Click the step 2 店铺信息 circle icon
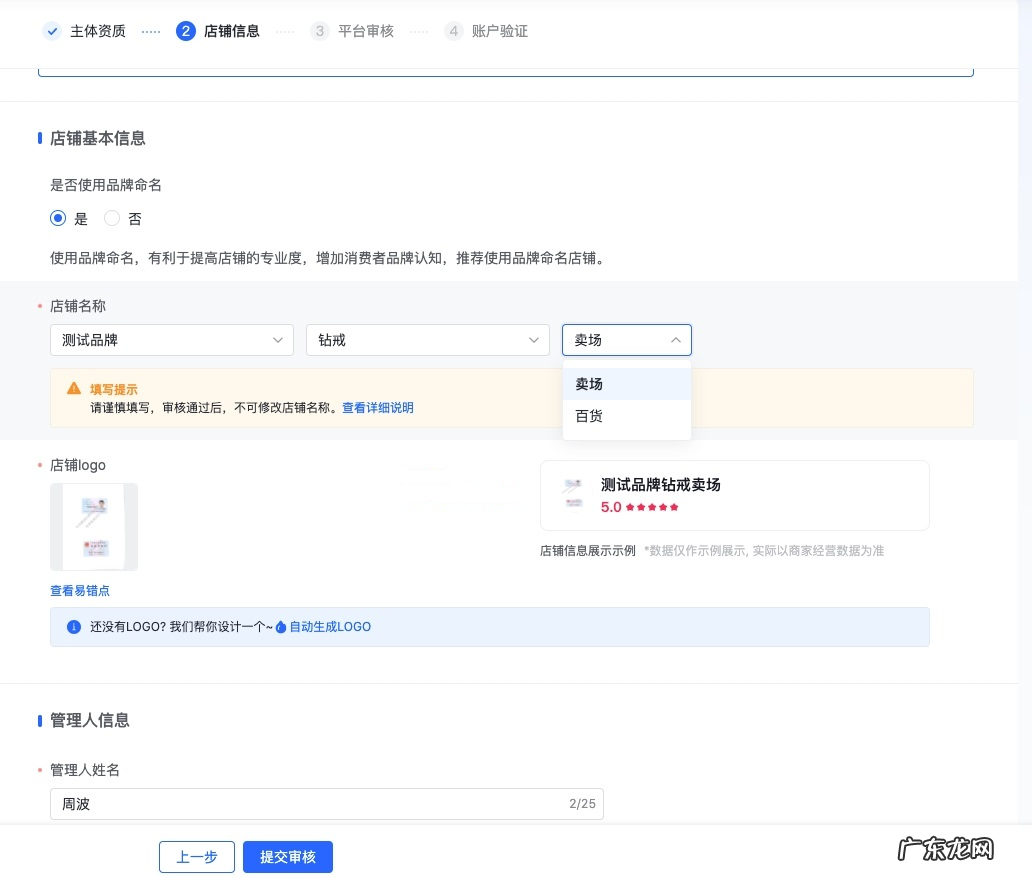Screen dimensions: 1032x878 tap(185, 31)
